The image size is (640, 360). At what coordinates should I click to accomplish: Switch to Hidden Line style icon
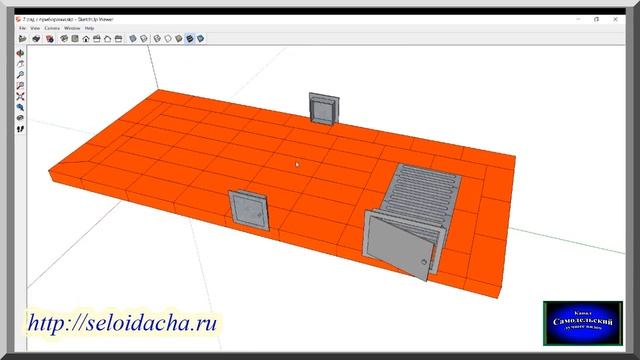[168, 39]
